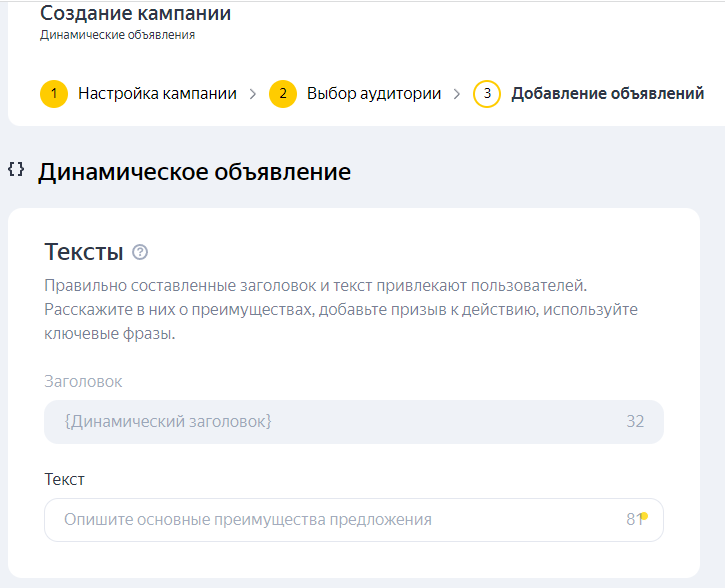The width and height of the screenshot is (725, 588).
Task: Open the Выбор аудитории step
Action: (374, 94)
